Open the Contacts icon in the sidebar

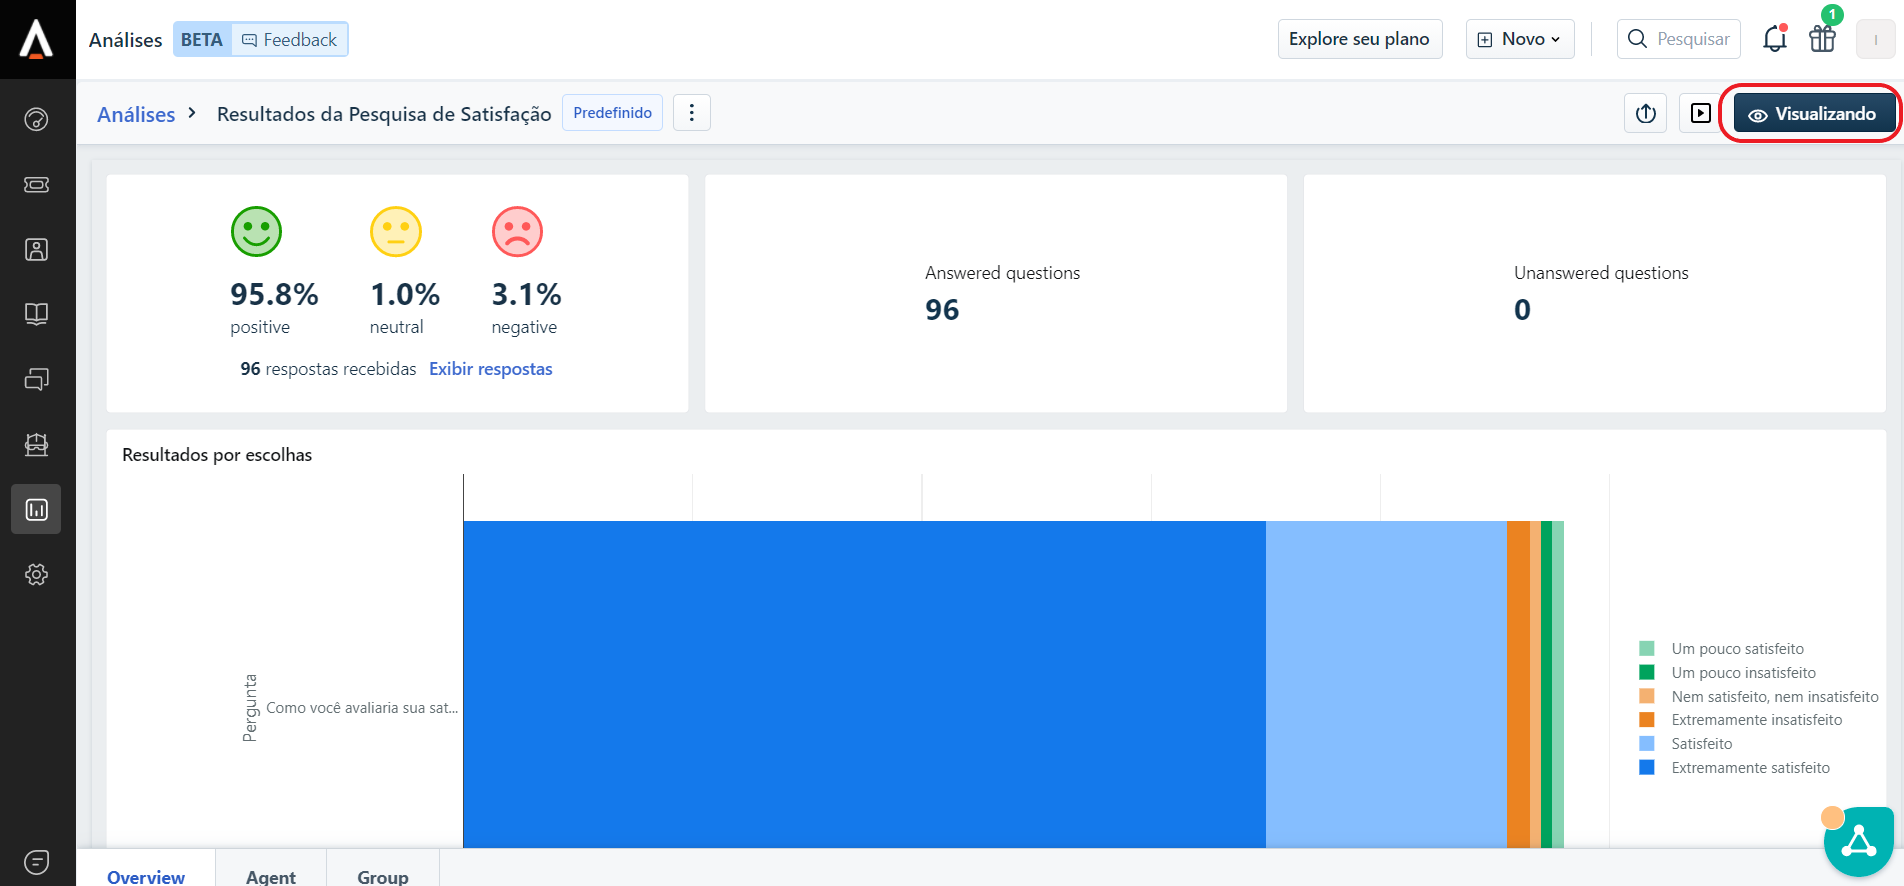(36, 250)
